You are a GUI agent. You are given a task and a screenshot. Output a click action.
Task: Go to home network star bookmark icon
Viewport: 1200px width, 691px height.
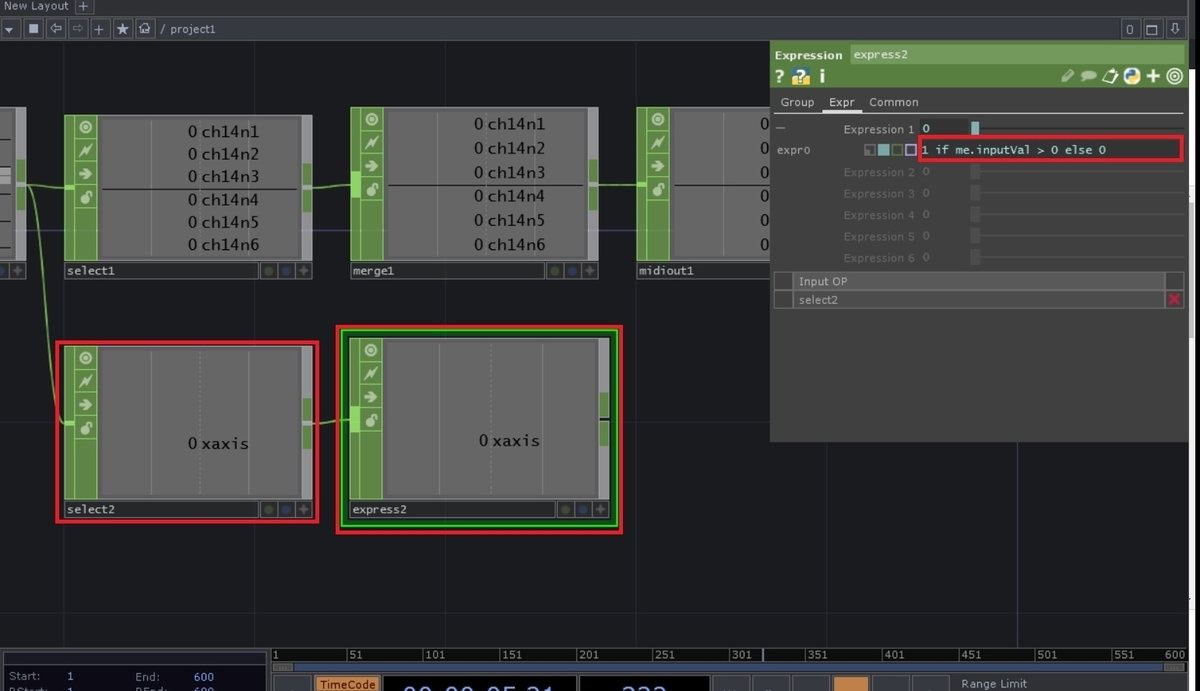pyautogui.click(x=122, y=29)
